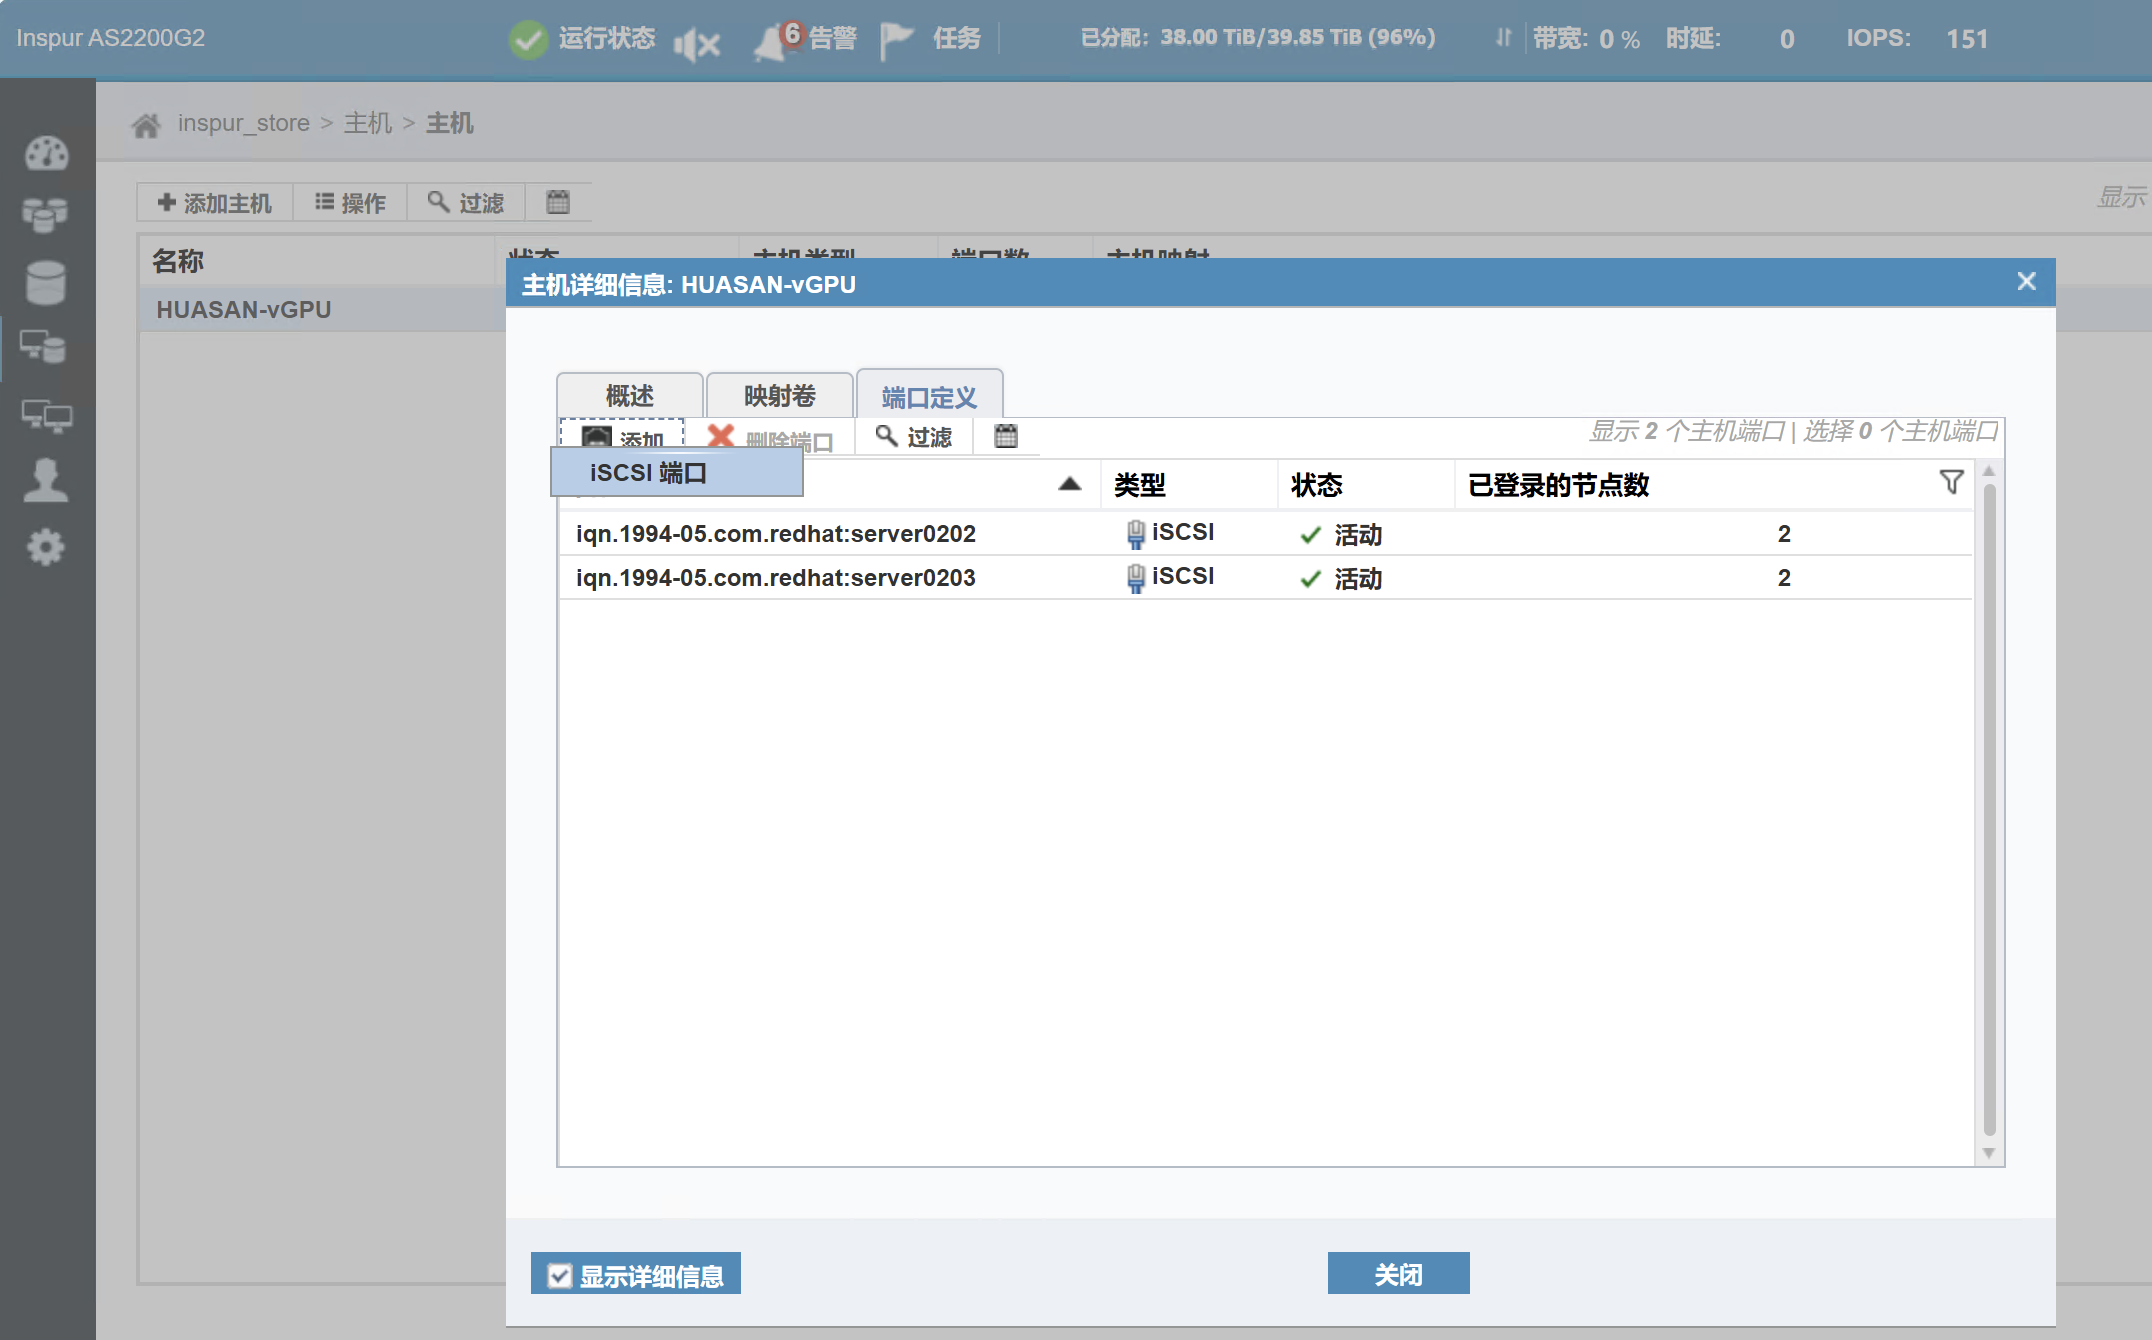Sort by name using the up arrow
The height and width of the screenshot is (1340, 2152).
coord(1069,484)
